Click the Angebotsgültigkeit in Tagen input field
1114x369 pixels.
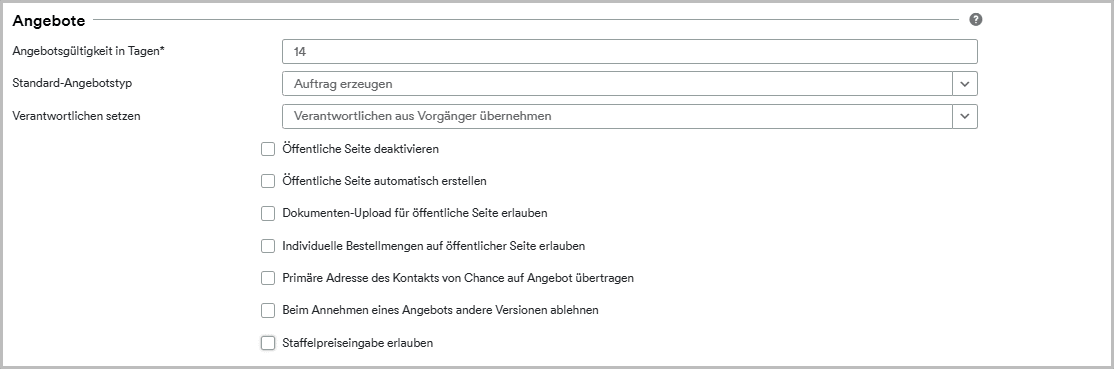pyautogui.click(x=629, y=51)
